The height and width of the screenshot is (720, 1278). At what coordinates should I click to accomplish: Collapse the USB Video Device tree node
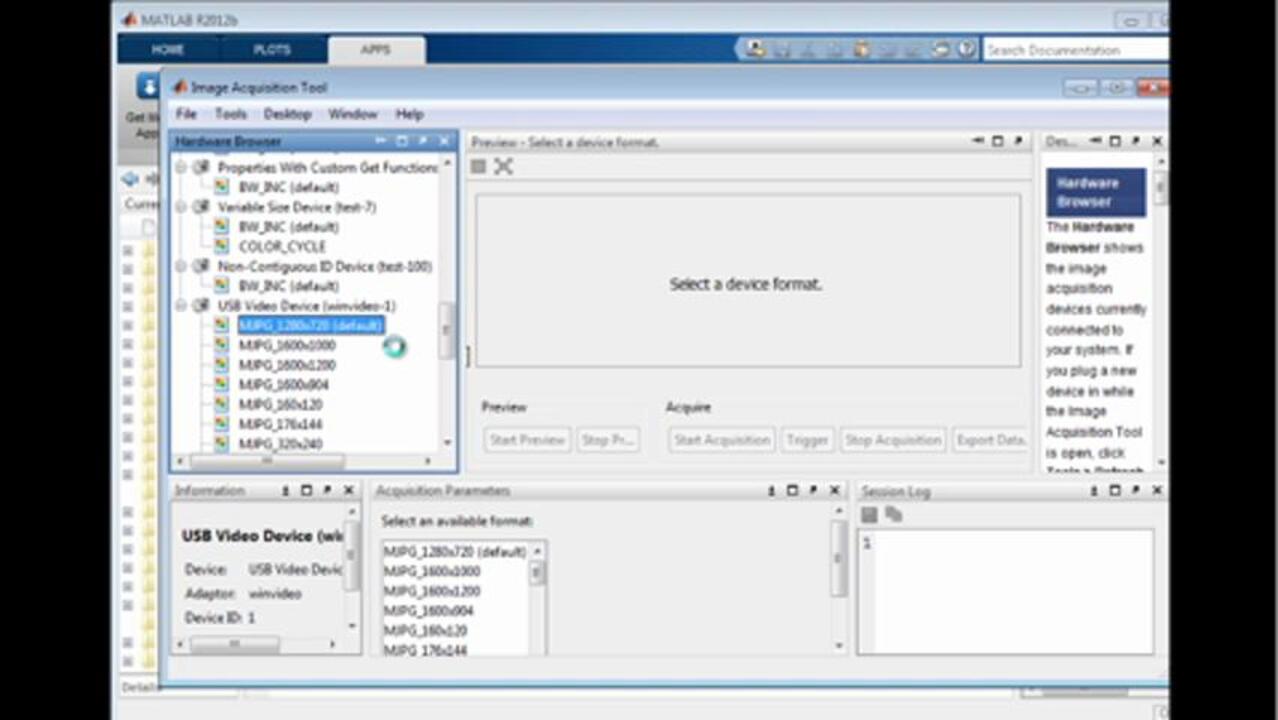coord(181,306)
